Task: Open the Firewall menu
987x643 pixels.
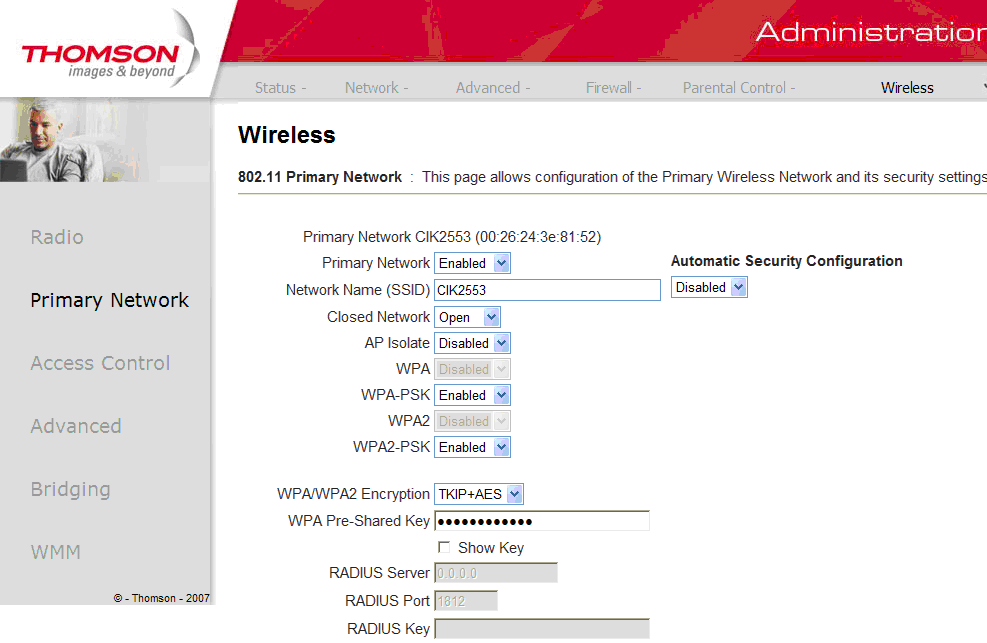Action: coord(613,87)
